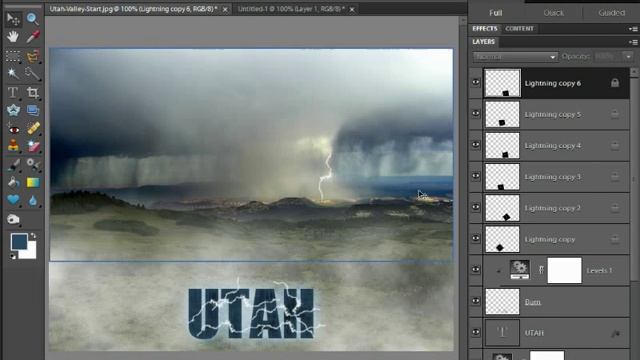Viewport: 640px width, 360px height.
Task: Switch to Untitled-1 document tab
Action: coord(291,9)
